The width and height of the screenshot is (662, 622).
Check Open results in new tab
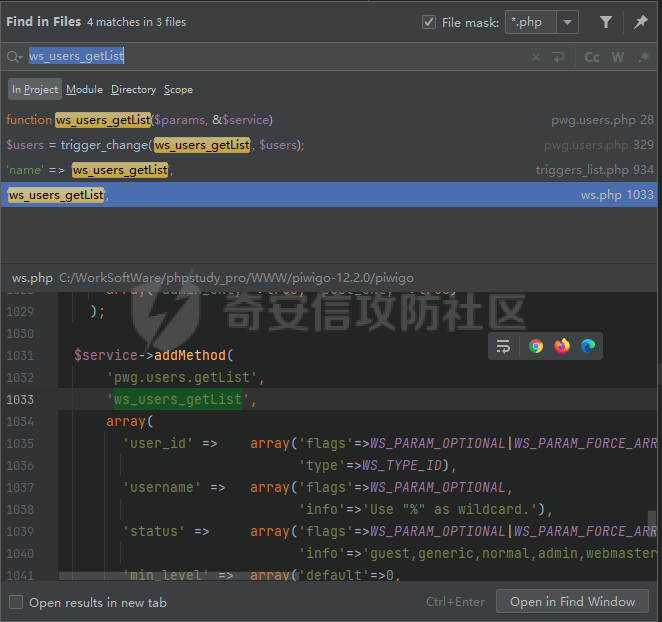tap(16, 602)
